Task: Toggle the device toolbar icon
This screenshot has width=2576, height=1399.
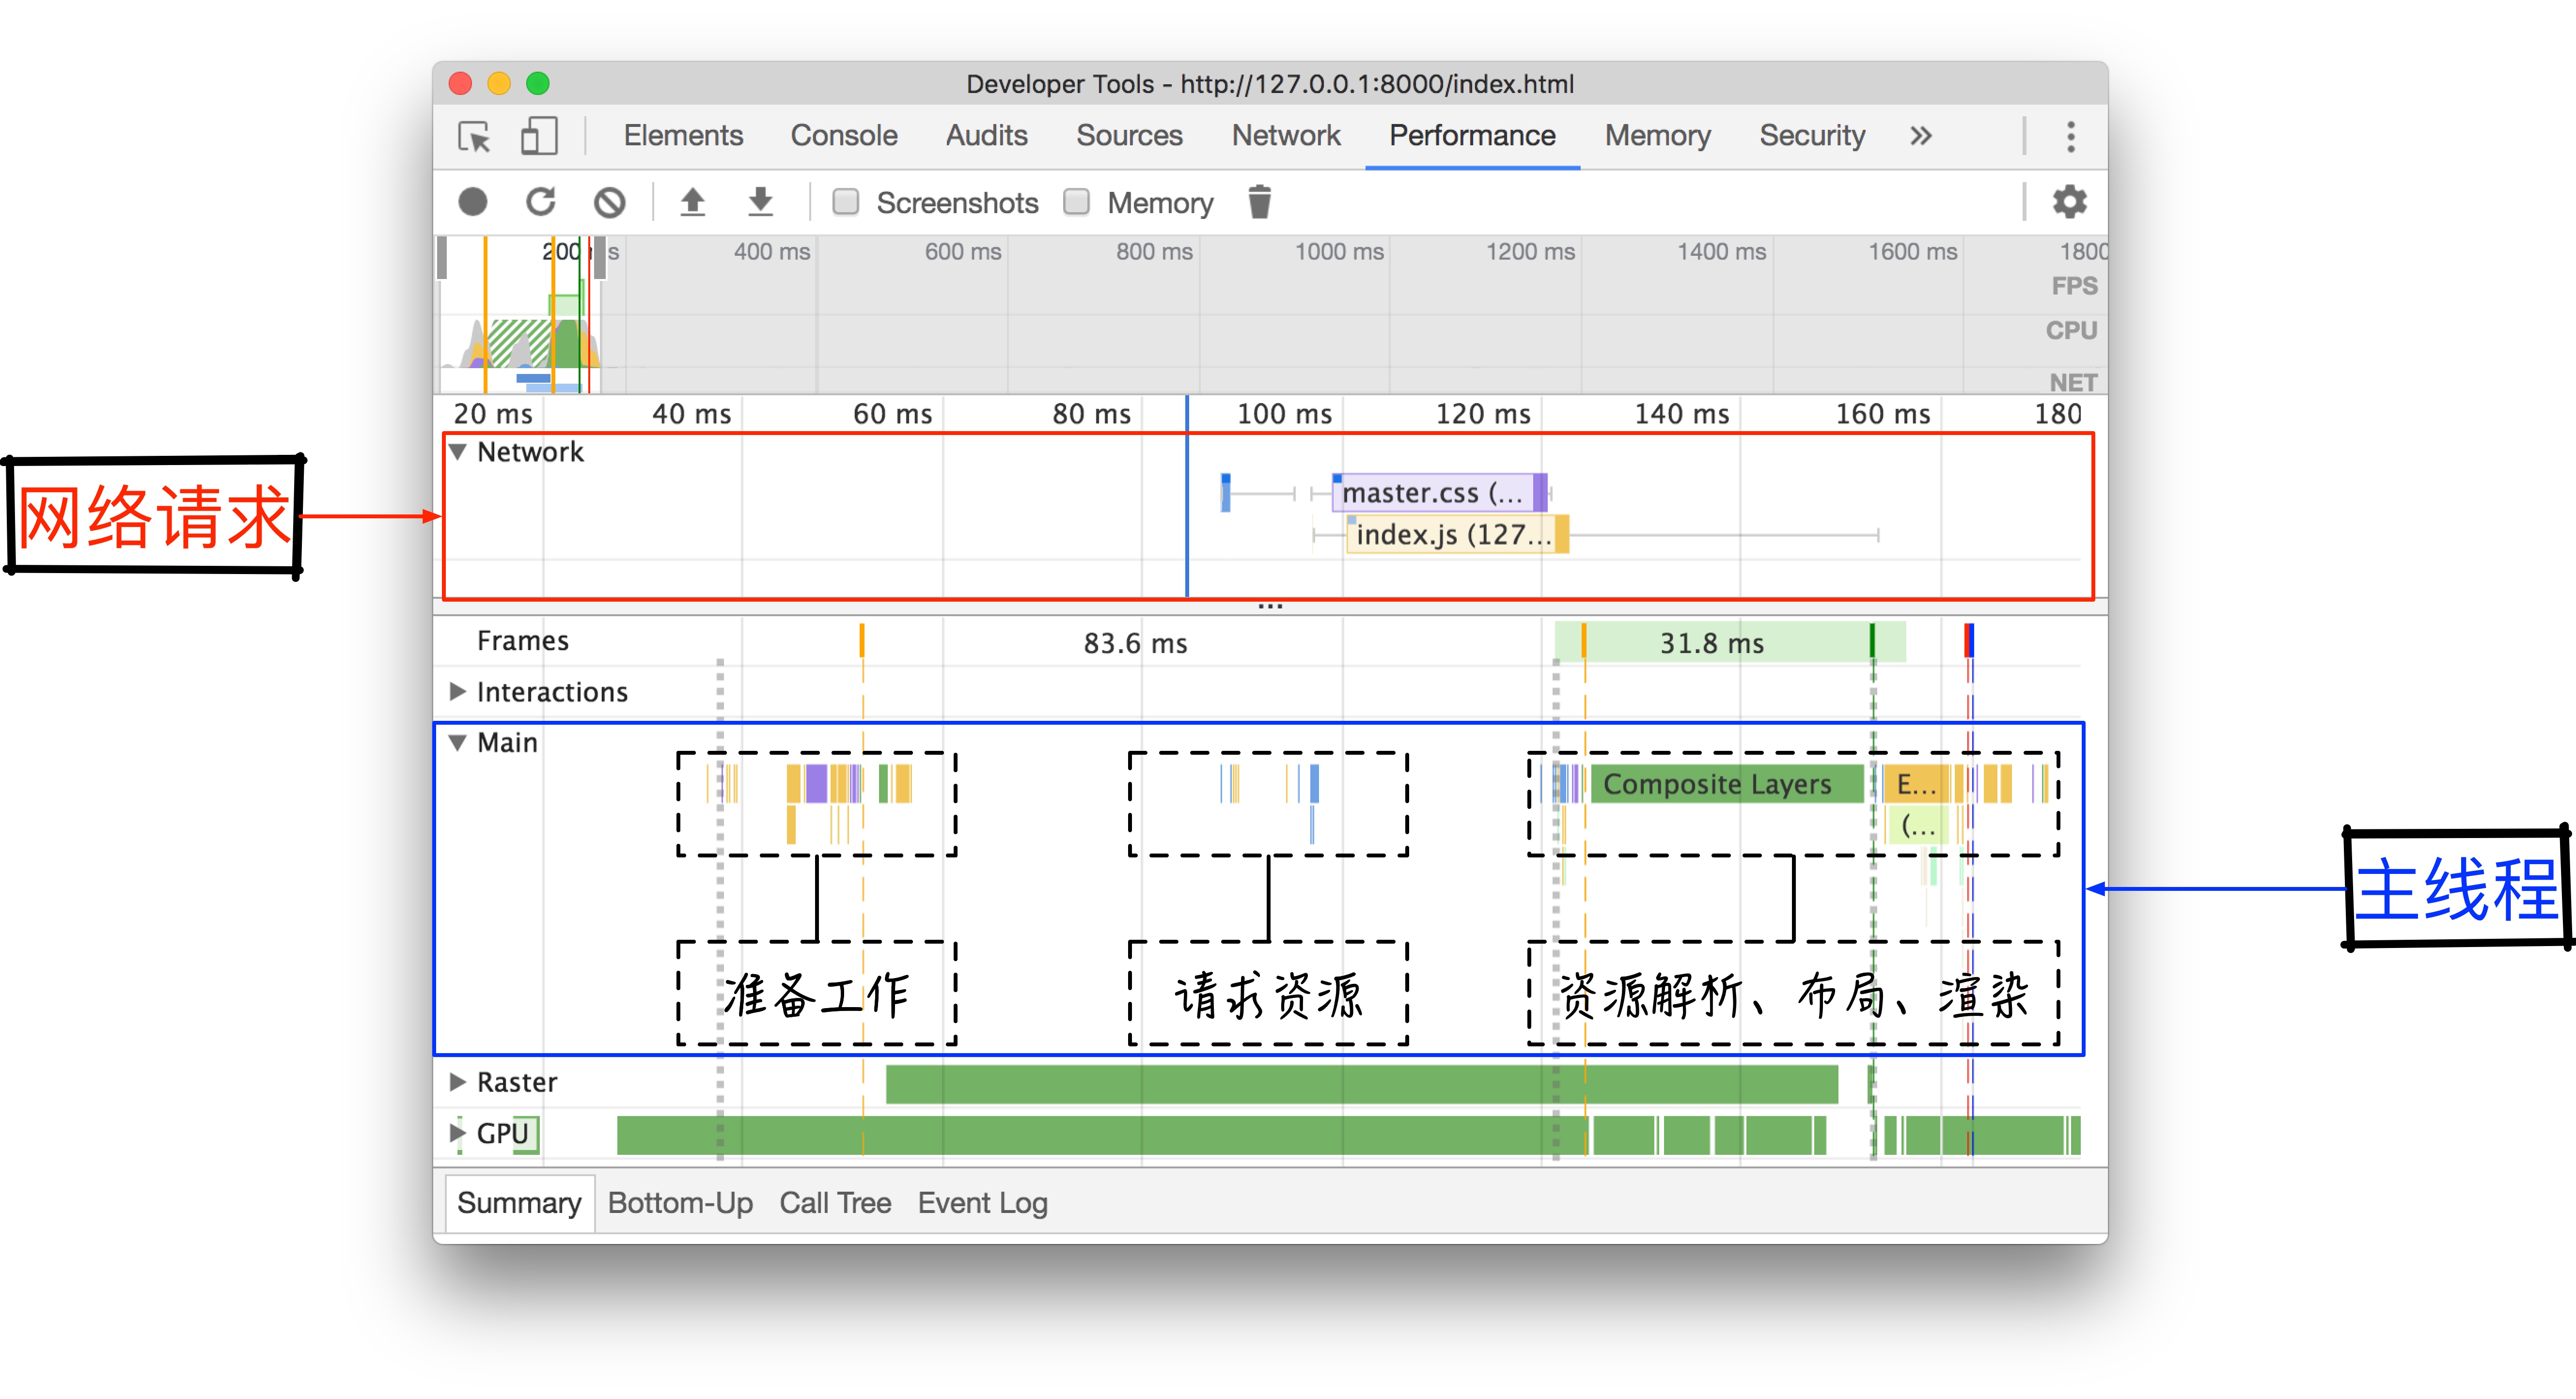Action: (539, 136)
